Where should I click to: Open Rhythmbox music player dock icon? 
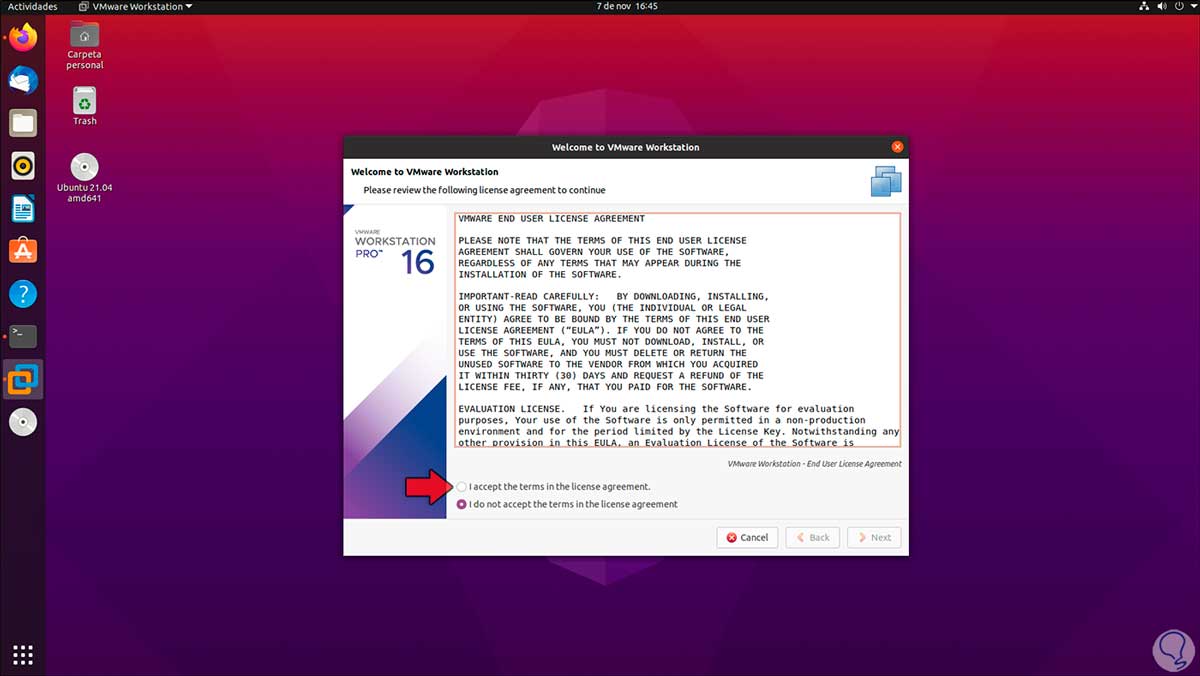point(23,166)
